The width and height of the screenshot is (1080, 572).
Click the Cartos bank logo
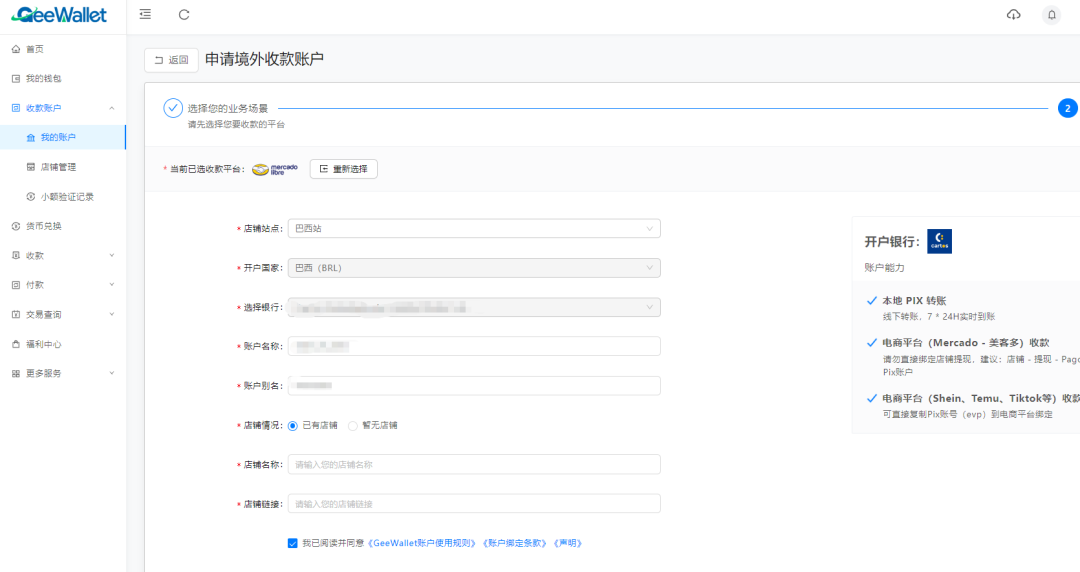point(939,241)
